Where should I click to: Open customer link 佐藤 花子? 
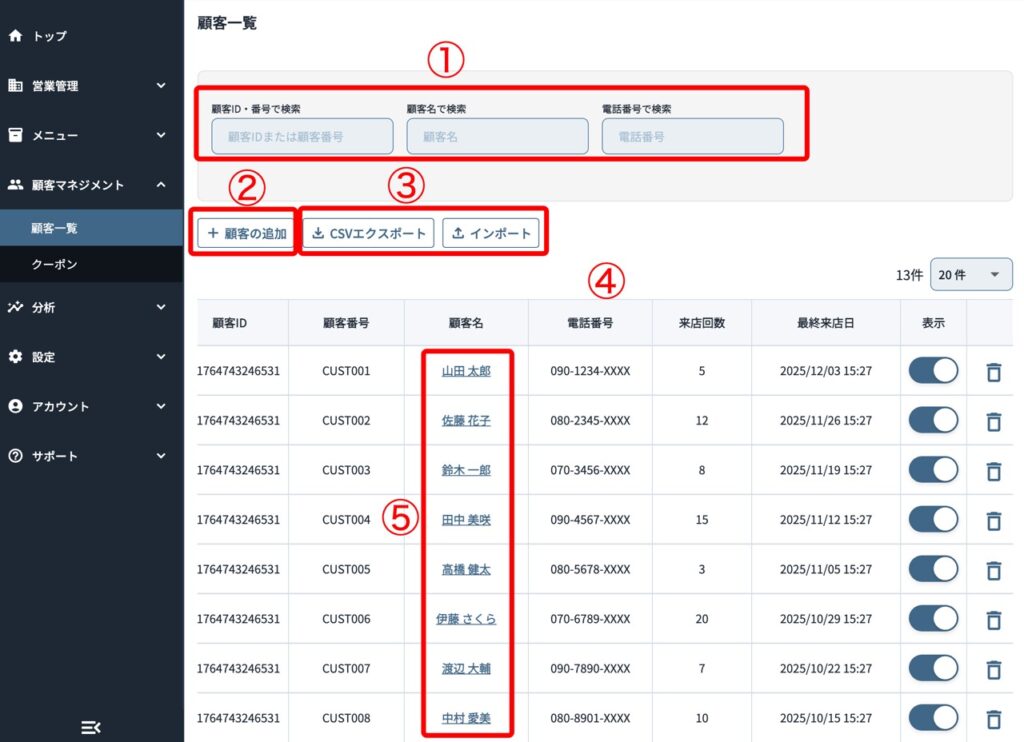click(x=466, y=421)
